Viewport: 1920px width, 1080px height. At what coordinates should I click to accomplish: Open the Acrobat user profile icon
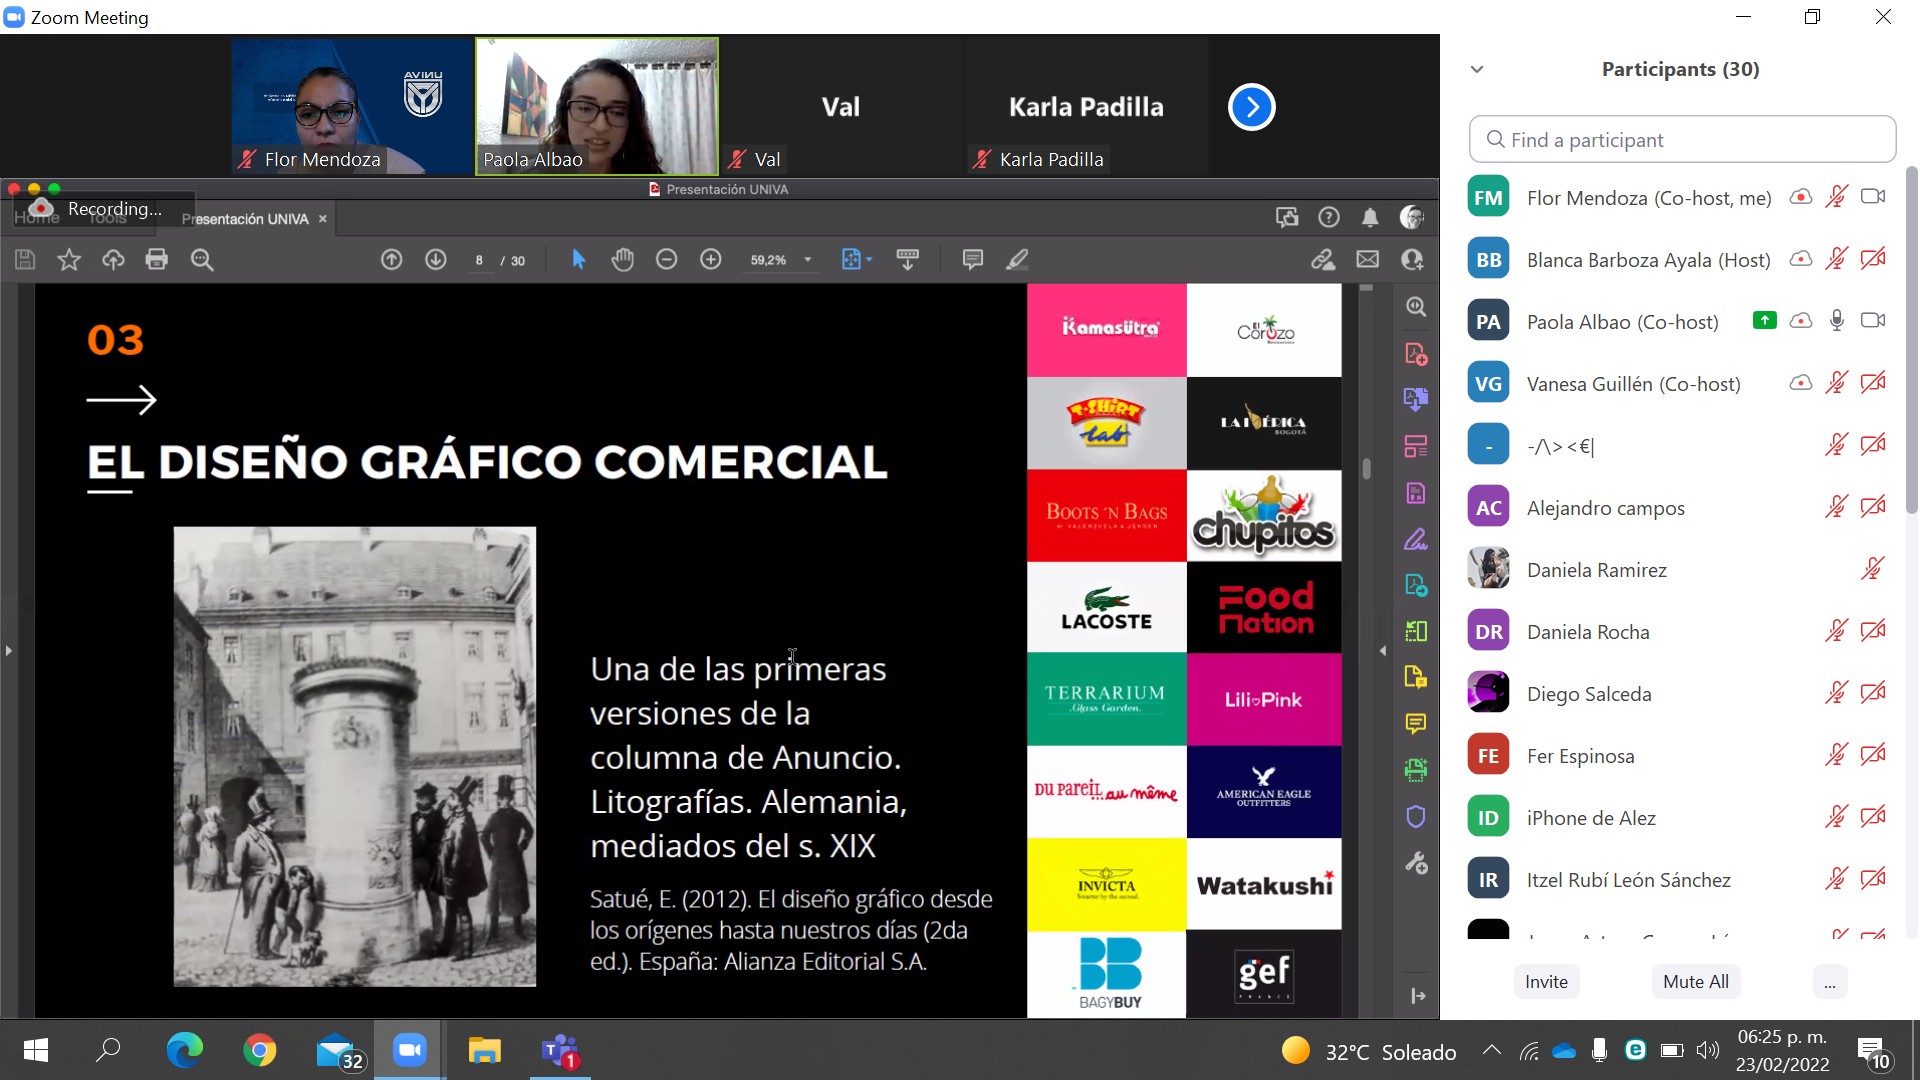1411,217
